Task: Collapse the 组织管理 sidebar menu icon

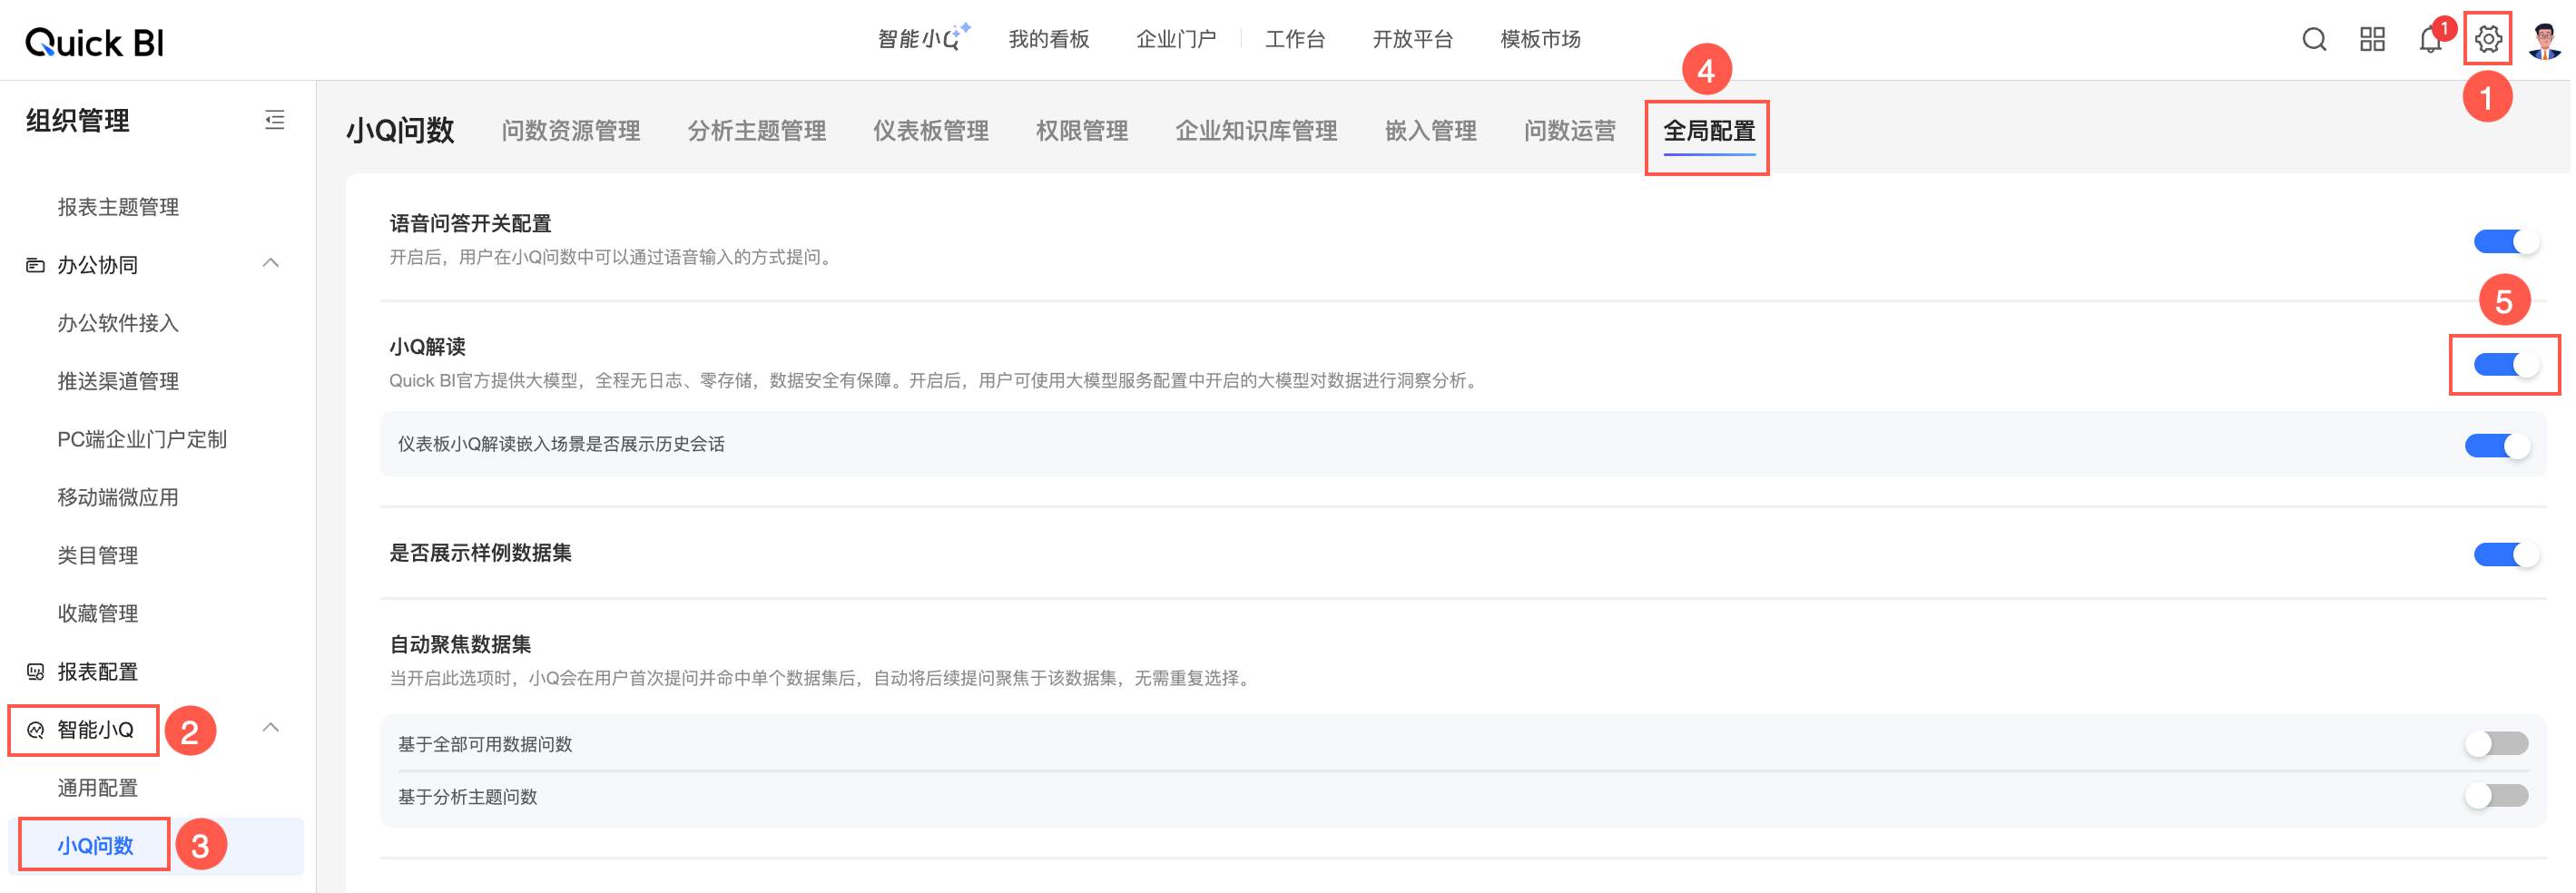Action: (x=275, y=120)
